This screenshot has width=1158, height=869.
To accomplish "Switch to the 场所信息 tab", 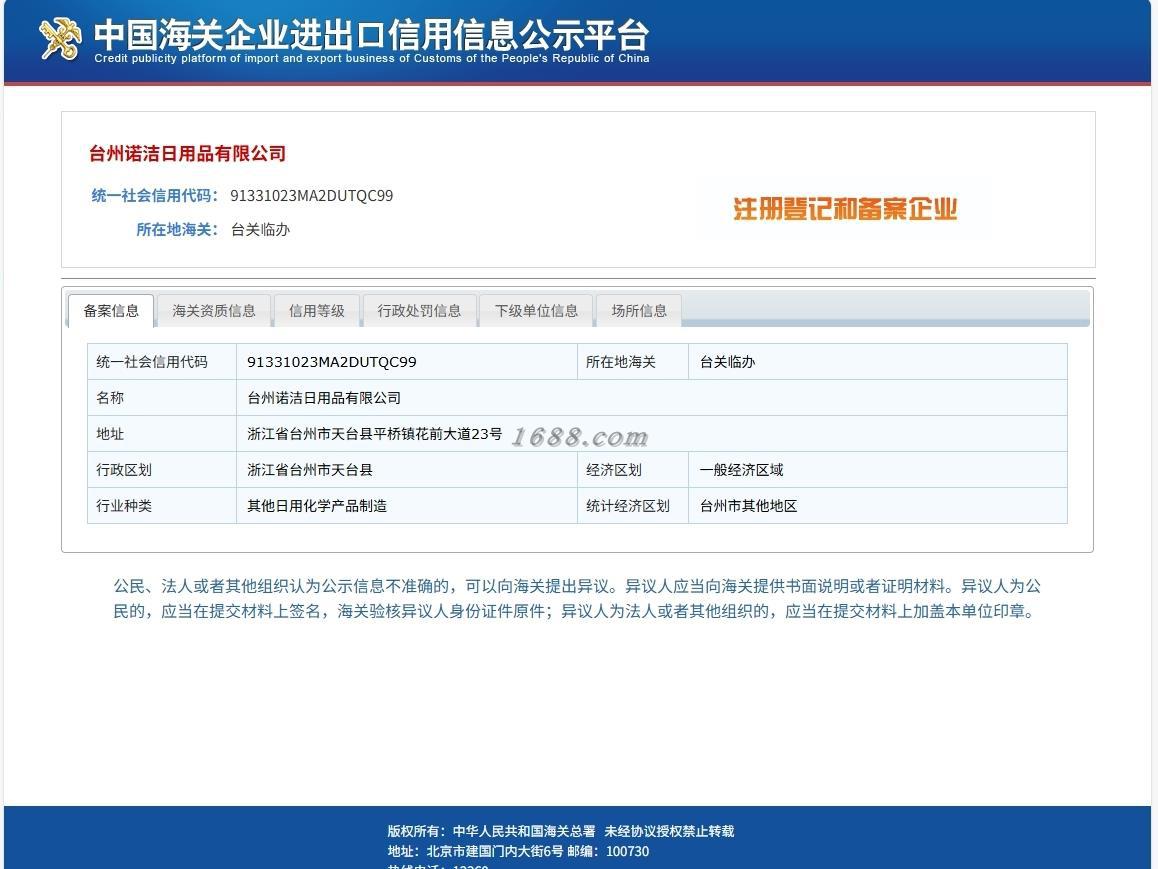I will pos(639,311).
